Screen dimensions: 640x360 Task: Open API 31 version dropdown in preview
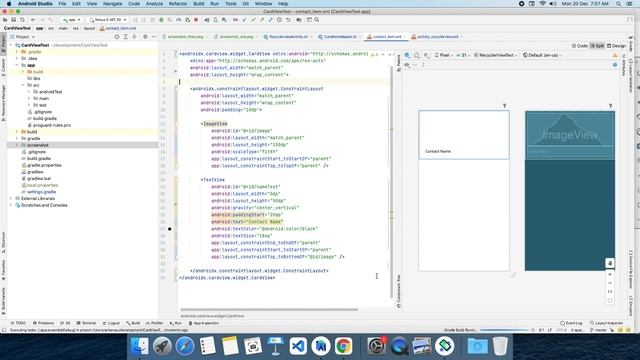click(x=463, y=55)
